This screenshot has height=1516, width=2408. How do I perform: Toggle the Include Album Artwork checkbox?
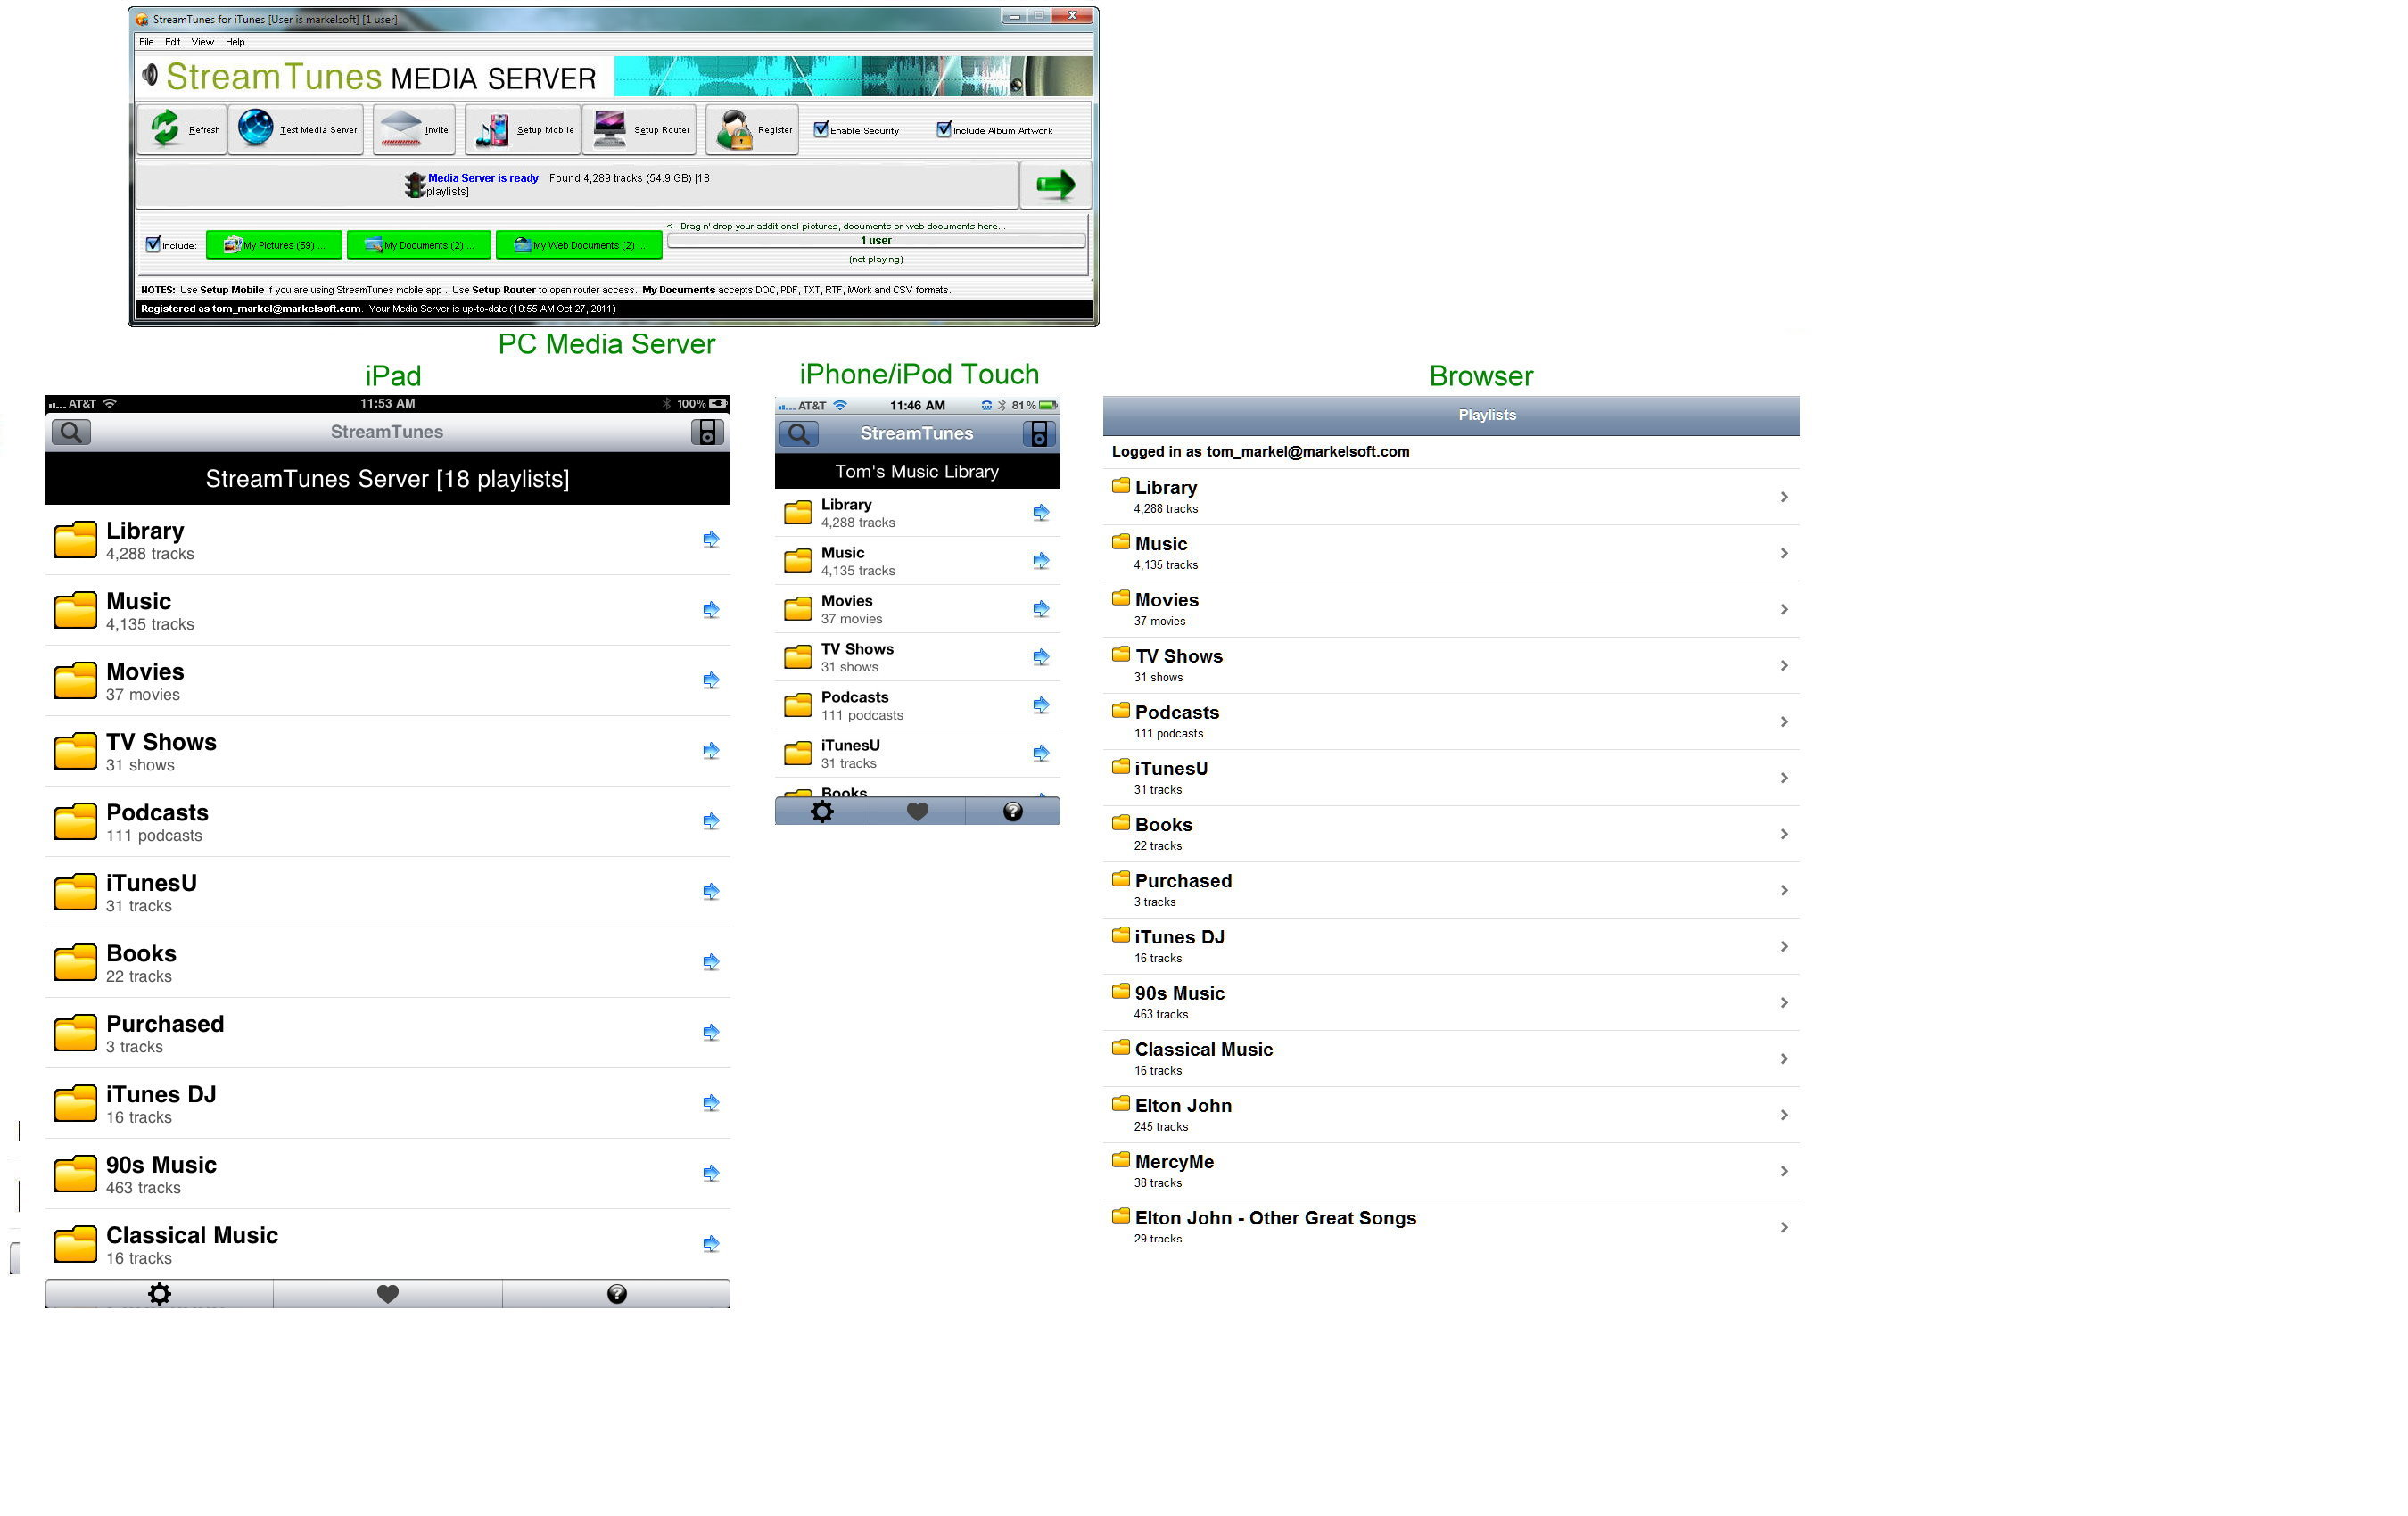coord(943,129)
